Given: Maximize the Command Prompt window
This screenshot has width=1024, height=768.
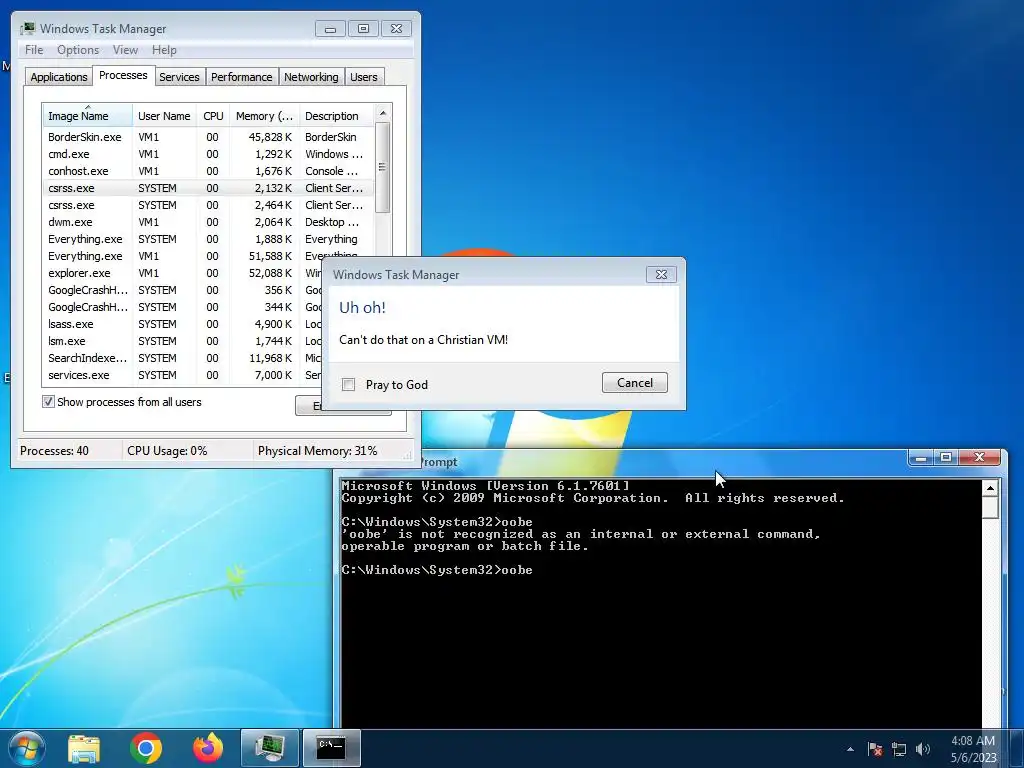Looking at the screenshot, I should pos(946,458).
